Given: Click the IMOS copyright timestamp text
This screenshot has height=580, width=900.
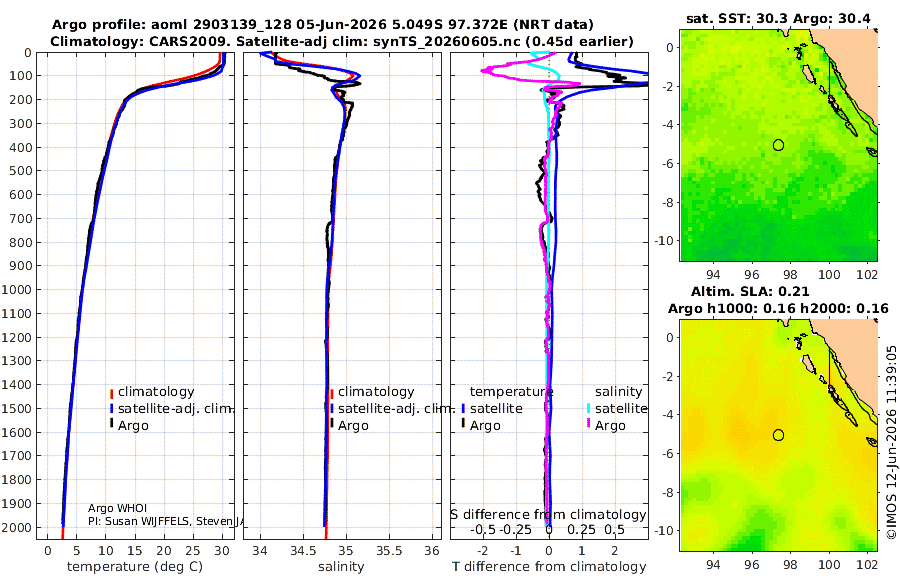Looking at the screenshot, I should [x=891, y=442].
